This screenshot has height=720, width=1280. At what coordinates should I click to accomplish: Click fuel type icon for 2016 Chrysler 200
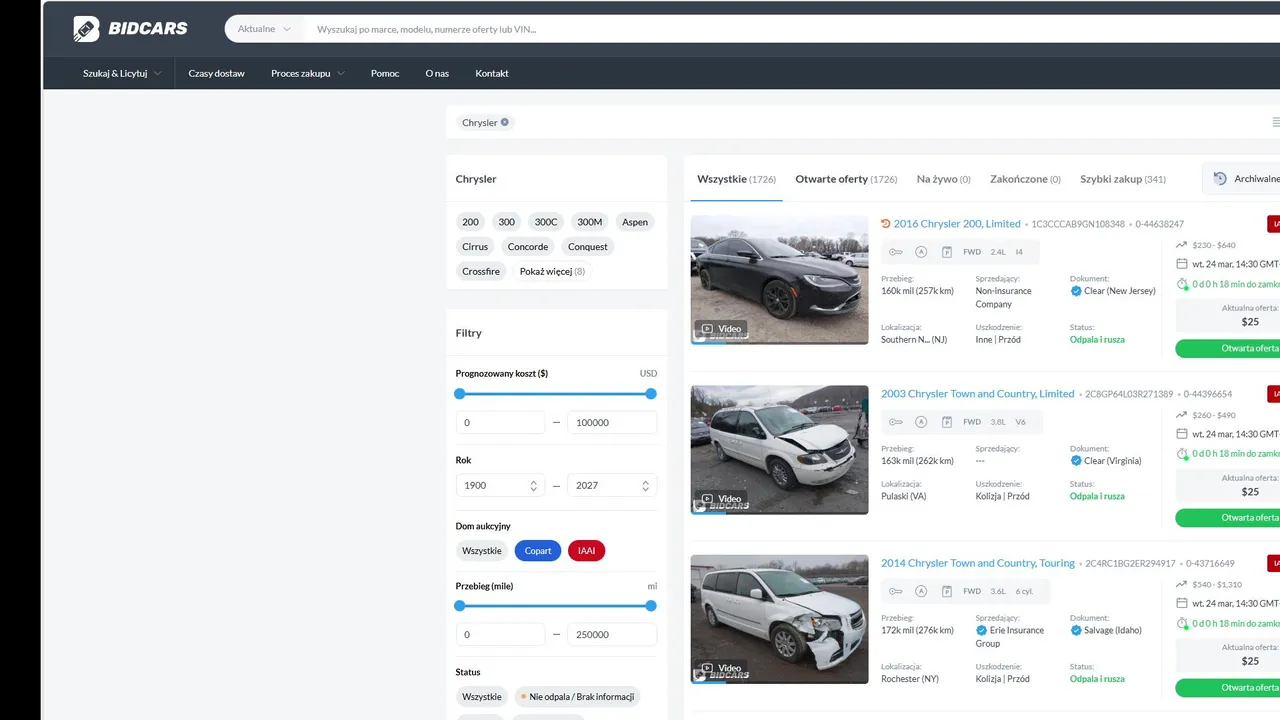coord(946,252)
